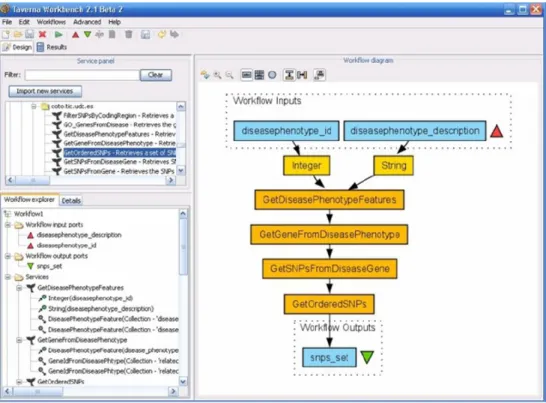The image size is (546, 403).
Task: Select diseasephenotype_description input port in explorer
Action: tap(79, 235)
